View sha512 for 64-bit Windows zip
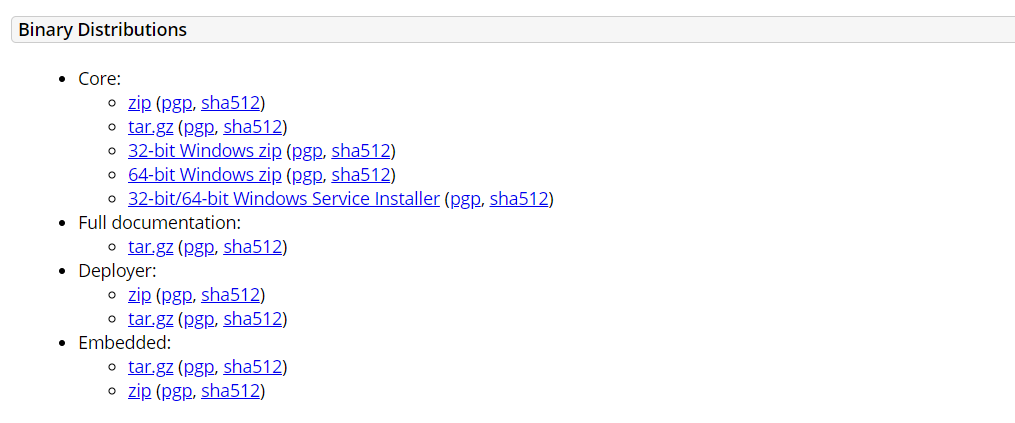The width and height of the screenshot is (1015, 423). click(360, 175)
